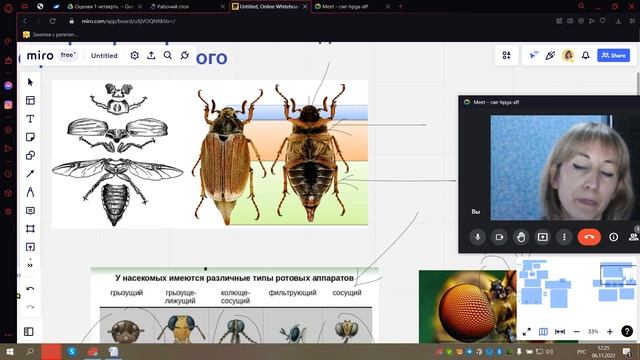Open the user avatar in Miro
The width and height of the screenshot is (640, 360).
(x=568, y=56)
